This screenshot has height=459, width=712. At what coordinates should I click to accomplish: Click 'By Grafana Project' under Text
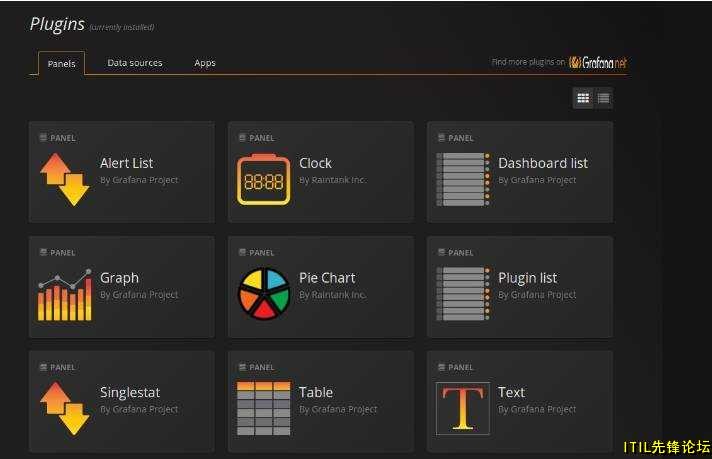(x=537, y=409)
